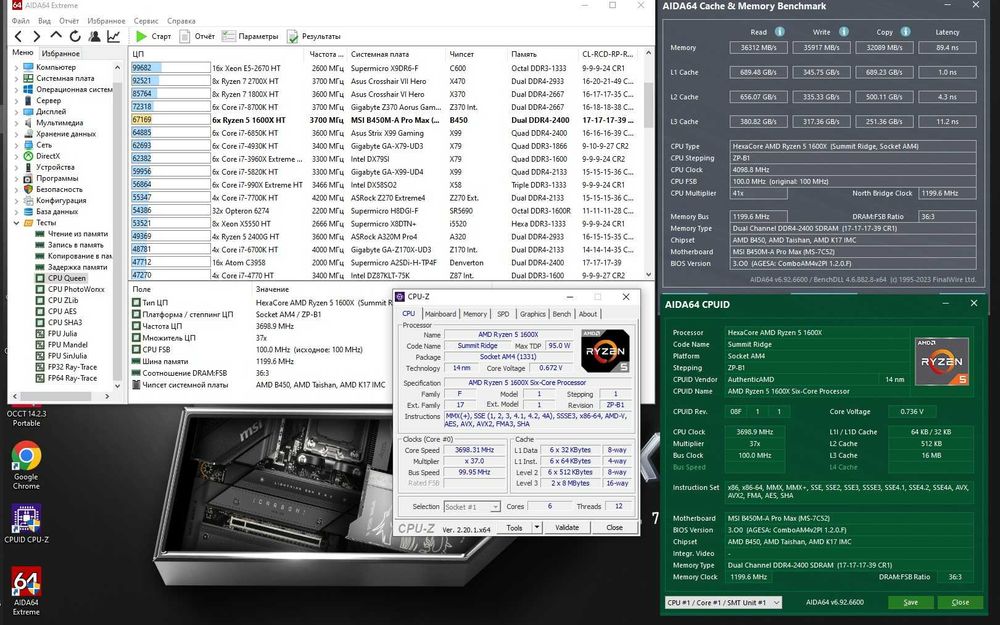Expand the Сеть tree node
This screenshot has width=1000, height=625.
coord(16,145)
